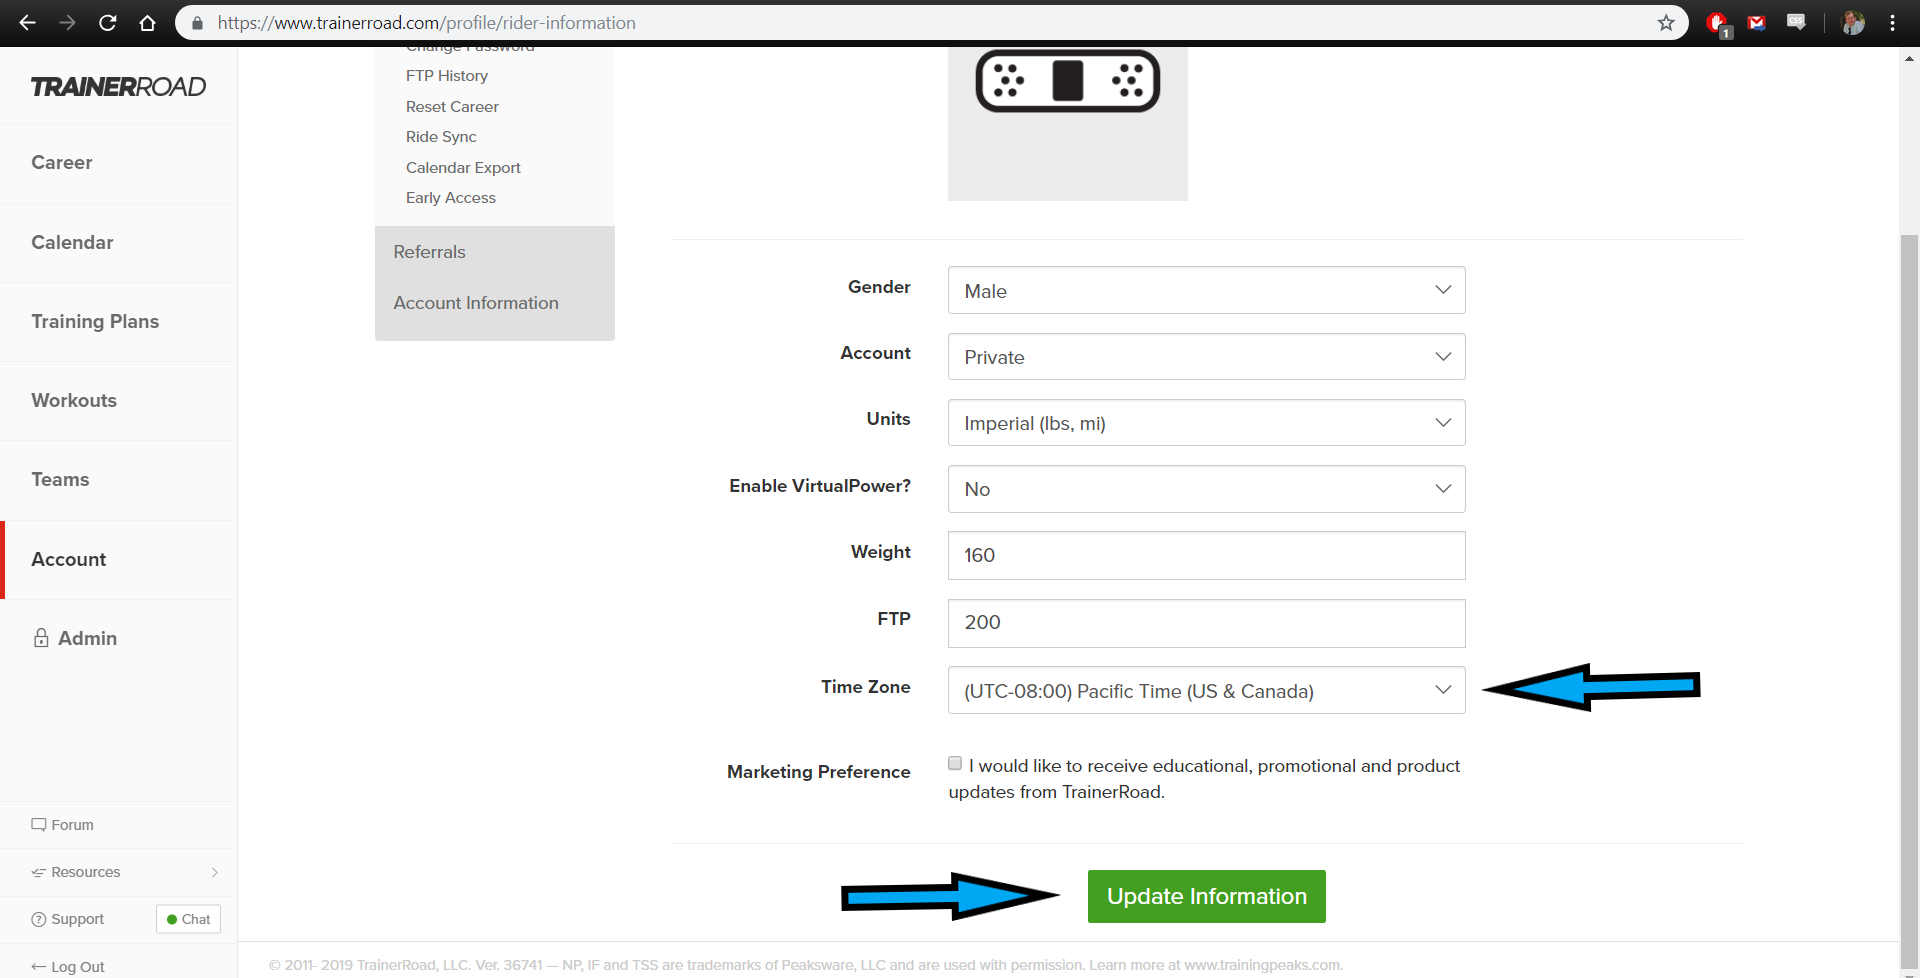Click the Update Information button
This screenshot has width=1920, height=978.
click(x=1206, y=896)
